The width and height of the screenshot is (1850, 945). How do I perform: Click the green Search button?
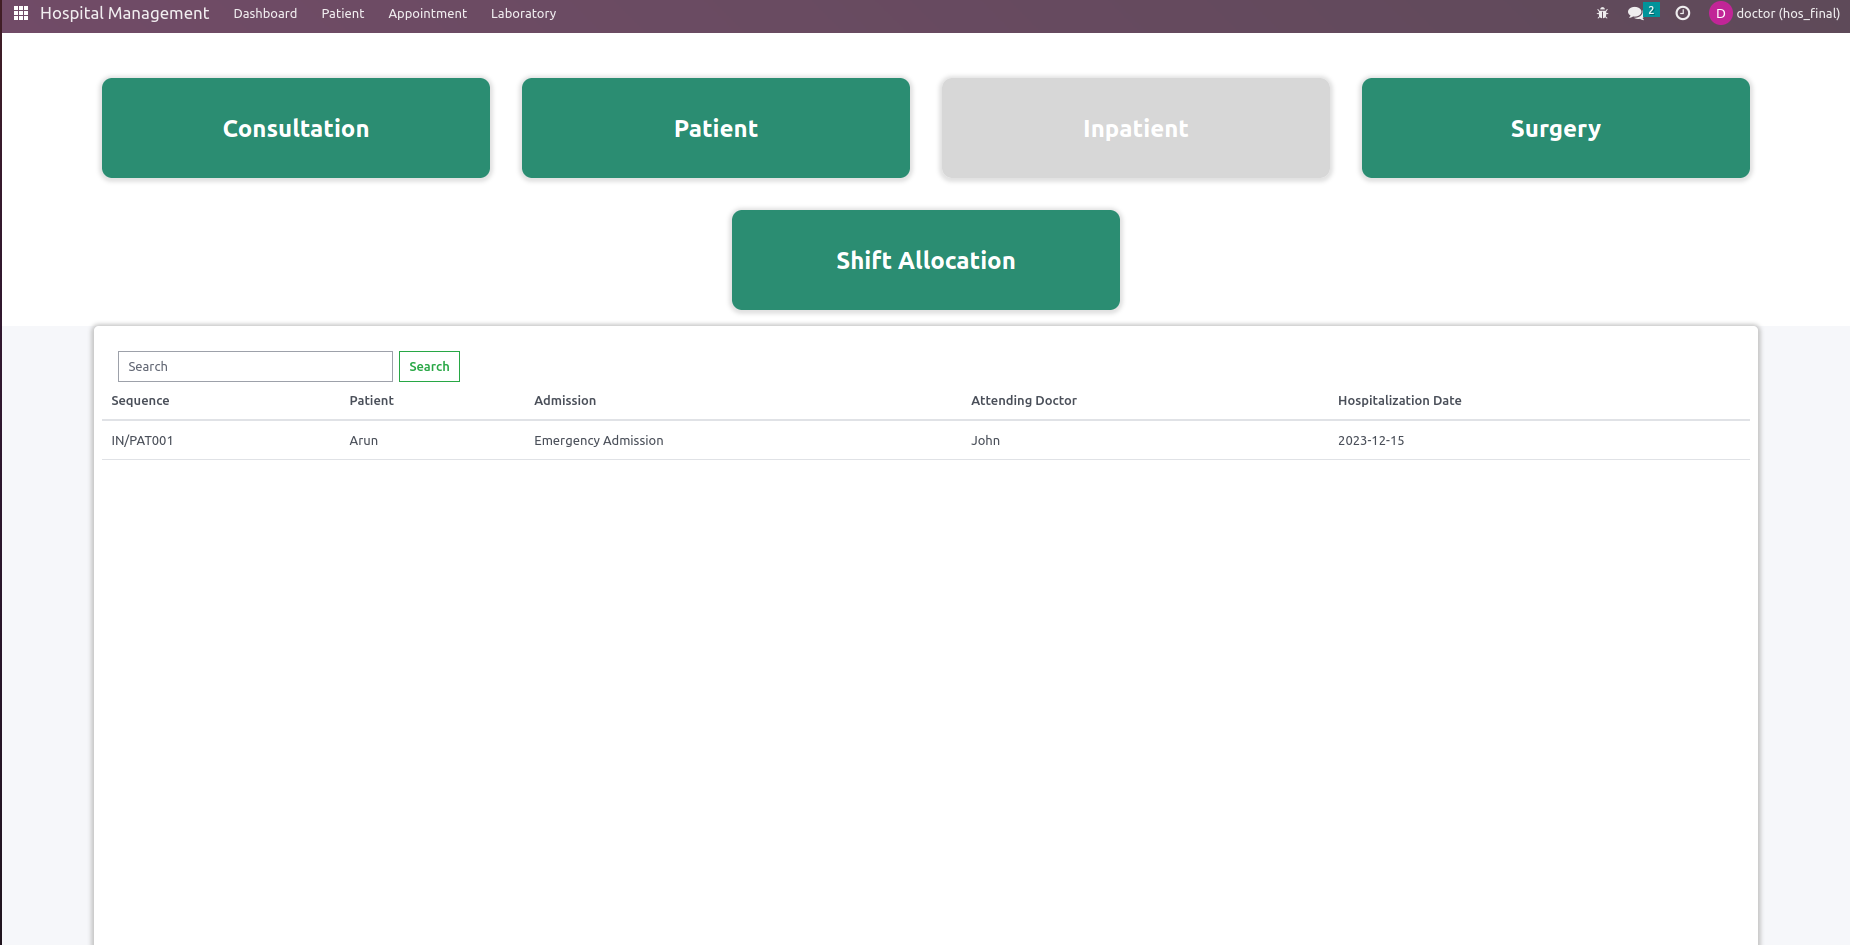tap(429, 366)
